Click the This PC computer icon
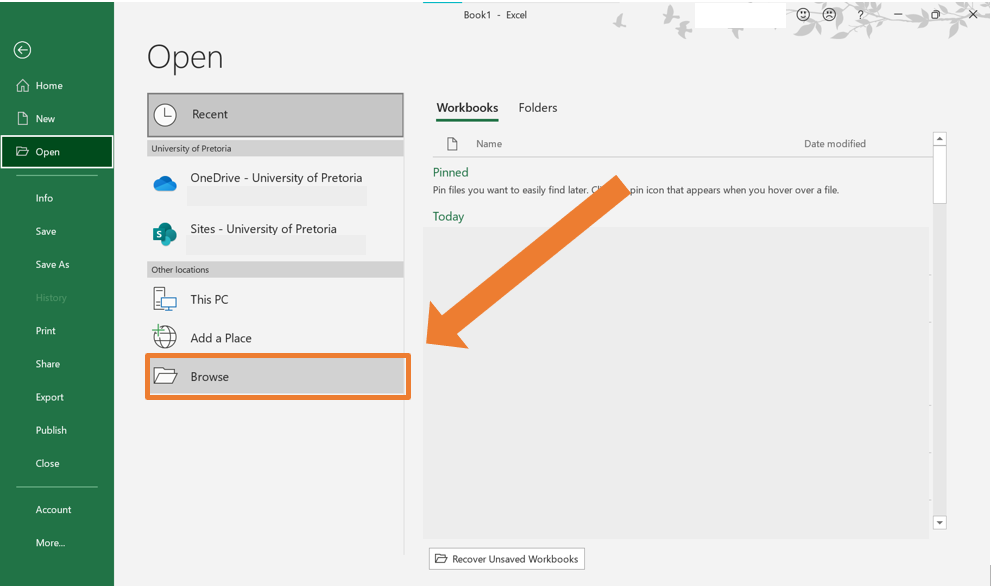 coord(165,299)
